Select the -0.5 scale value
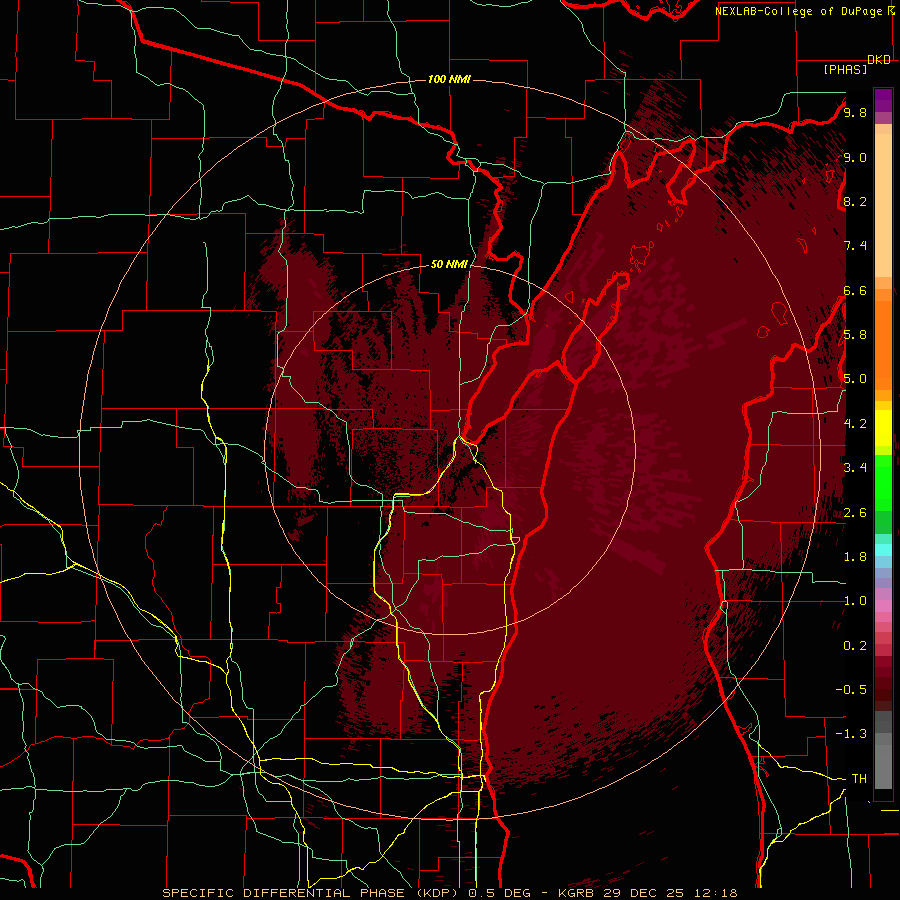 tap(851, 690)
